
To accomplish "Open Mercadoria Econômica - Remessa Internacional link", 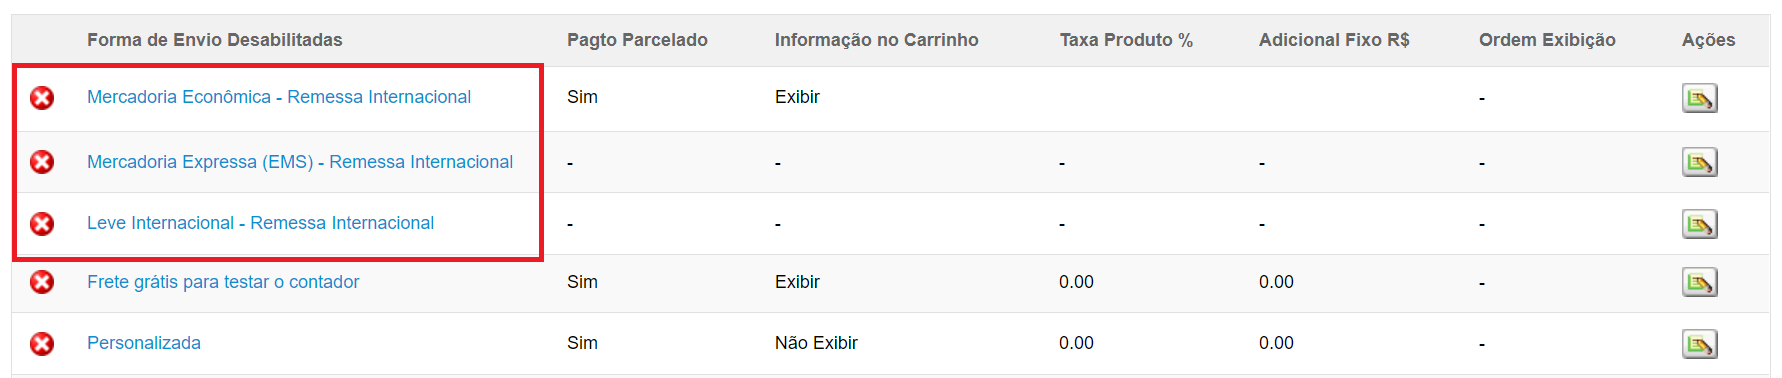I will (x=279, y=97).
